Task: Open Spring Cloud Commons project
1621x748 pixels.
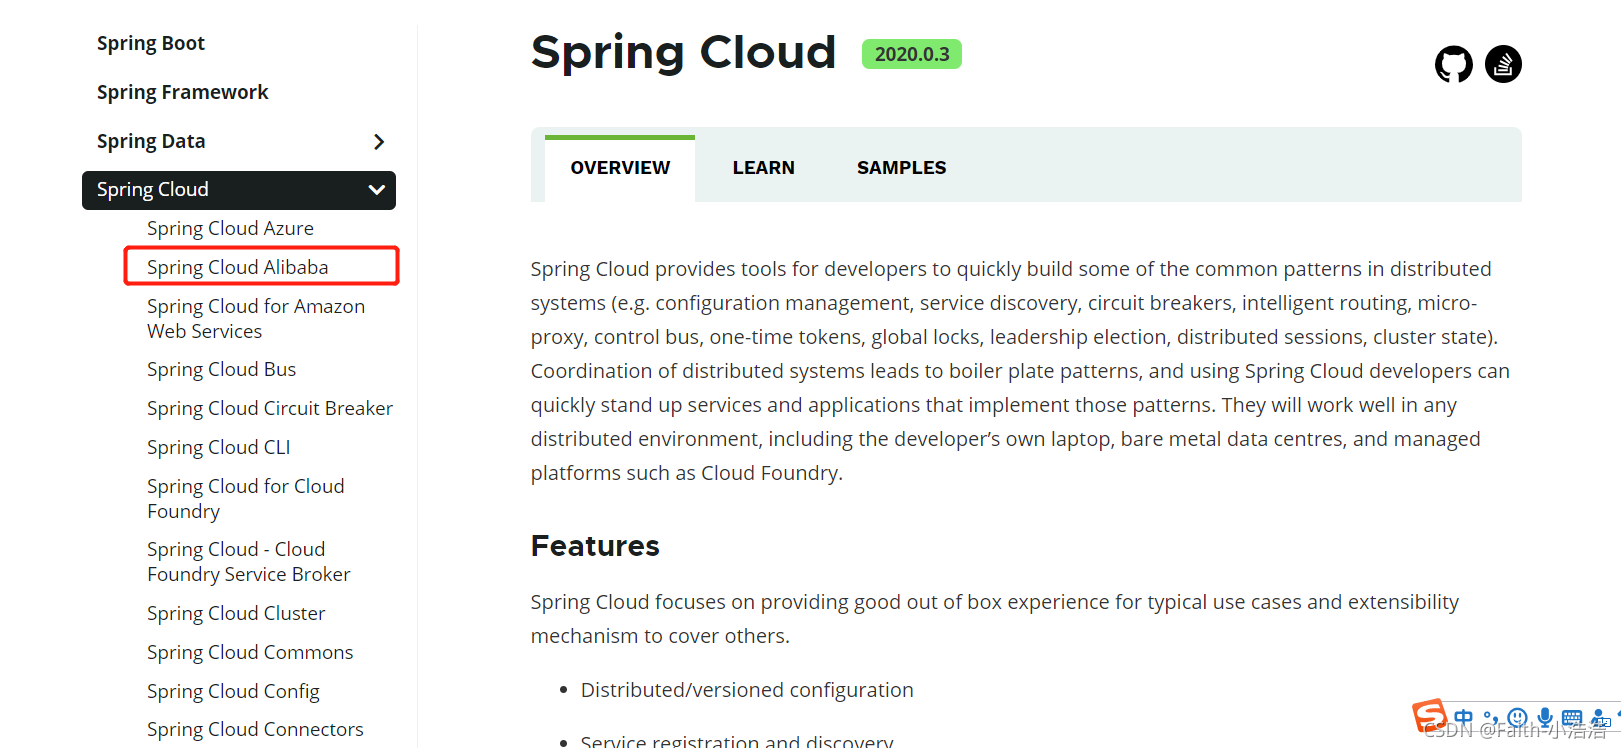Action: click(x=250, y=652)
